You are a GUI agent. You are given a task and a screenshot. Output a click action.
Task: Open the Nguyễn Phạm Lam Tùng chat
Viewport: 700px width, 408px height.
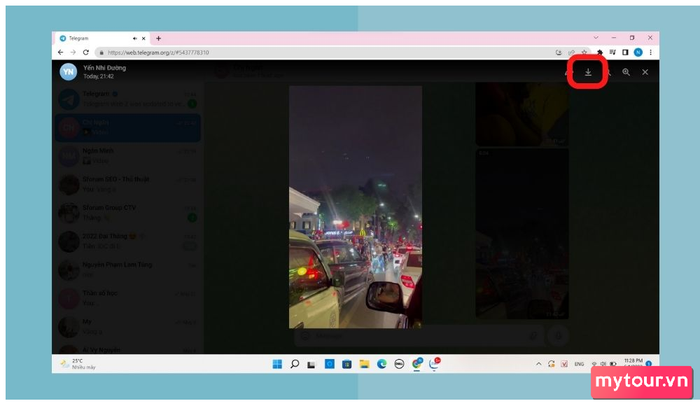click(x=128, y=270)
